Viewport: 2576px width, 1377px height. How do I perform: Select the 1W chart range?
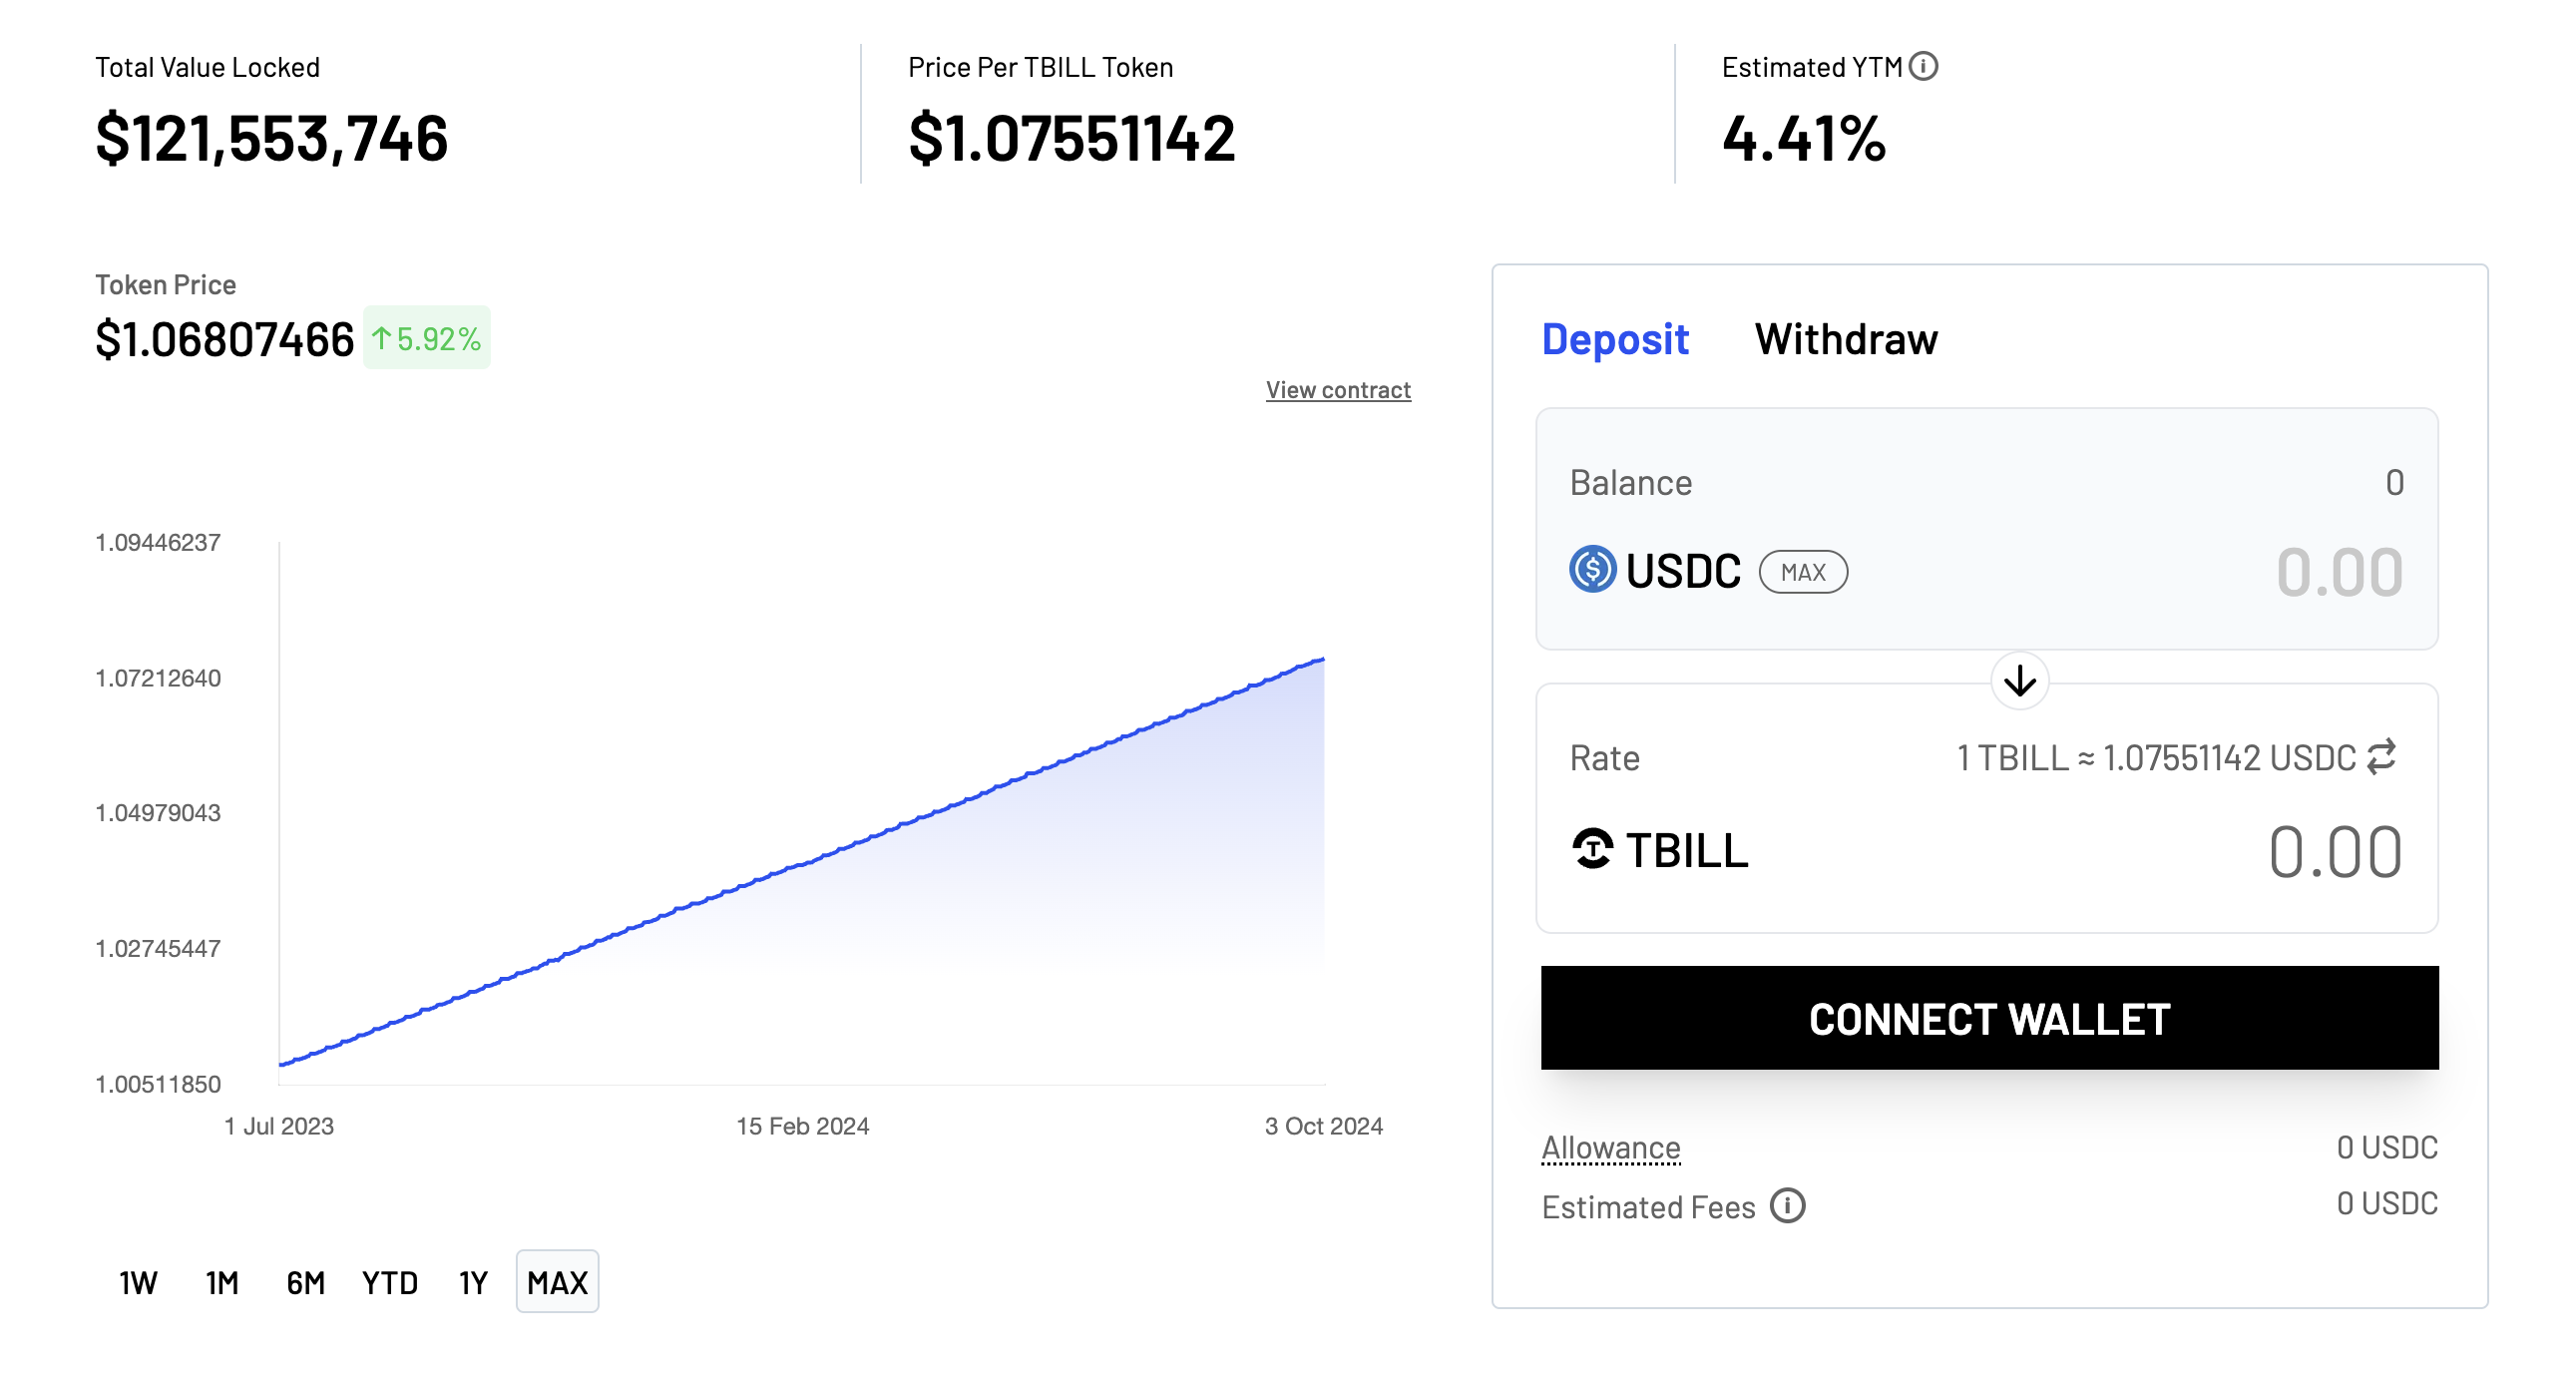pyautogui.click(x=138, y=1282)
